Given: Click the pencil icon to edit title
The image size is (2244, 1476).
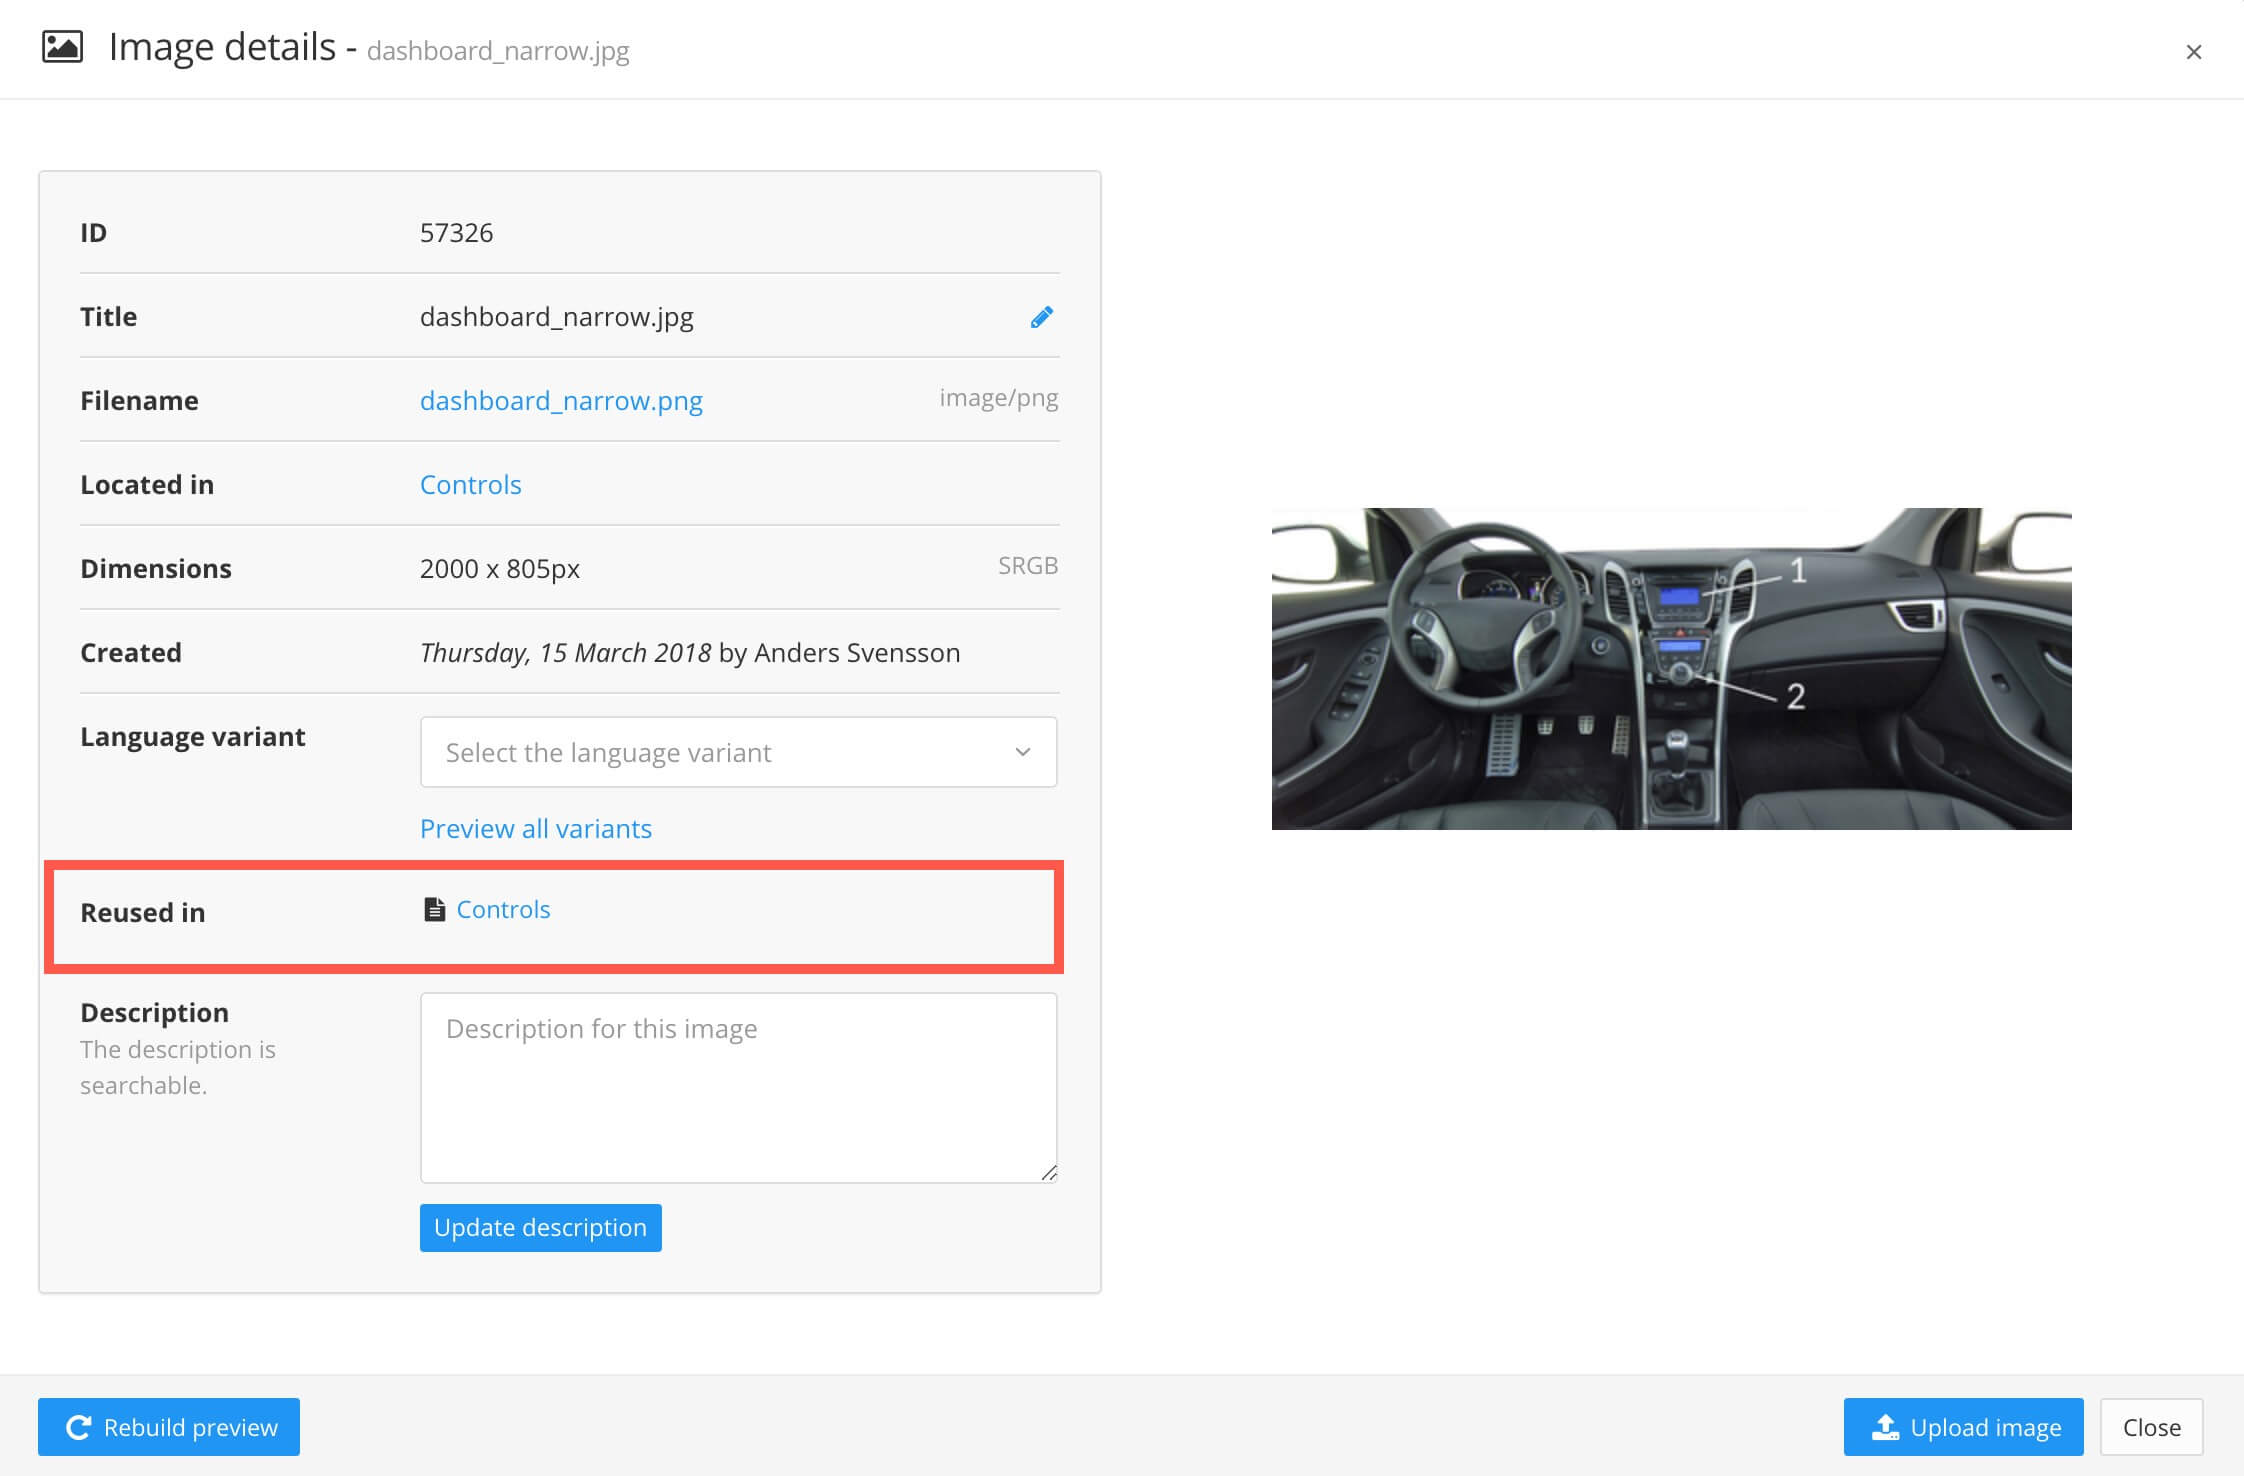Looking at the screenshot, I should coord(1041,317).
